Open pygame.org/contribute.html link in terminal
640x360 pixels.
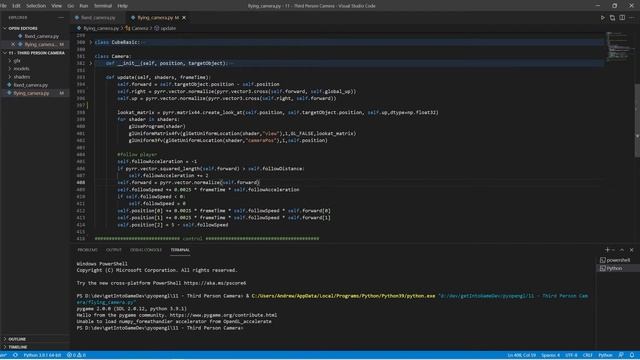(x=223, y=315)
